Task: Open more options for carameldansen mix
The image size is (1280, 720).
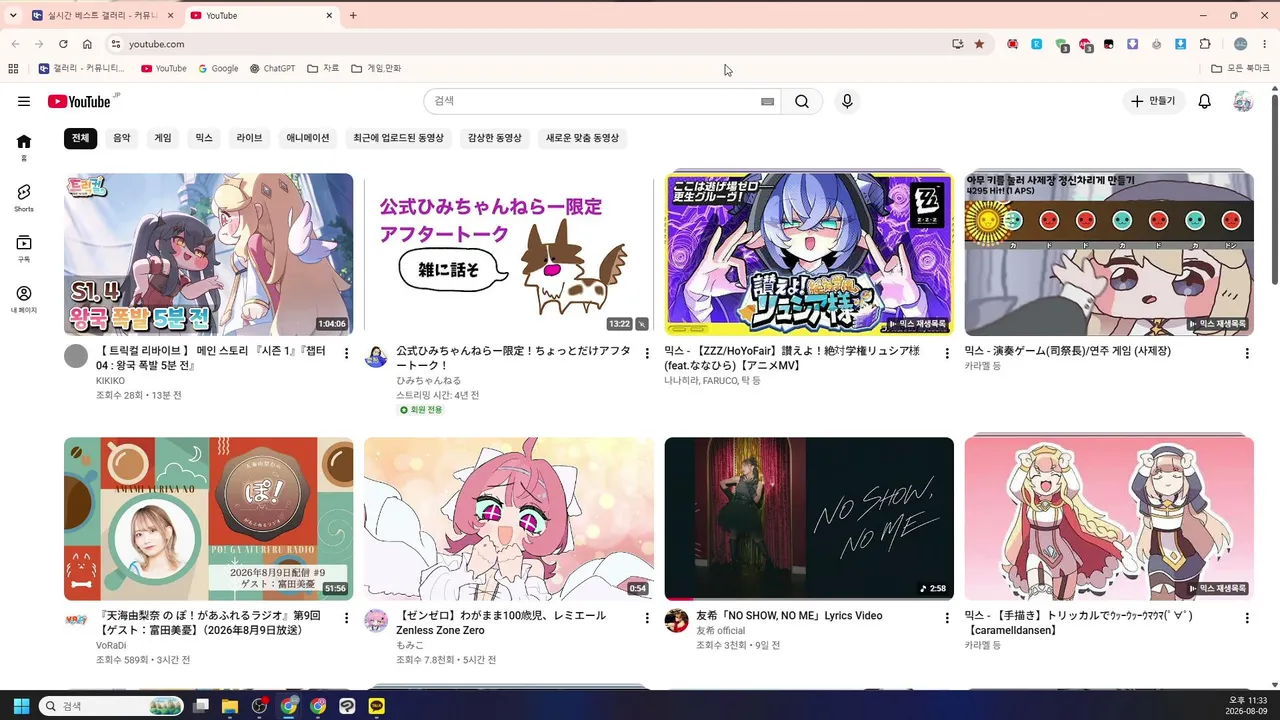Action: (1247, 618)
